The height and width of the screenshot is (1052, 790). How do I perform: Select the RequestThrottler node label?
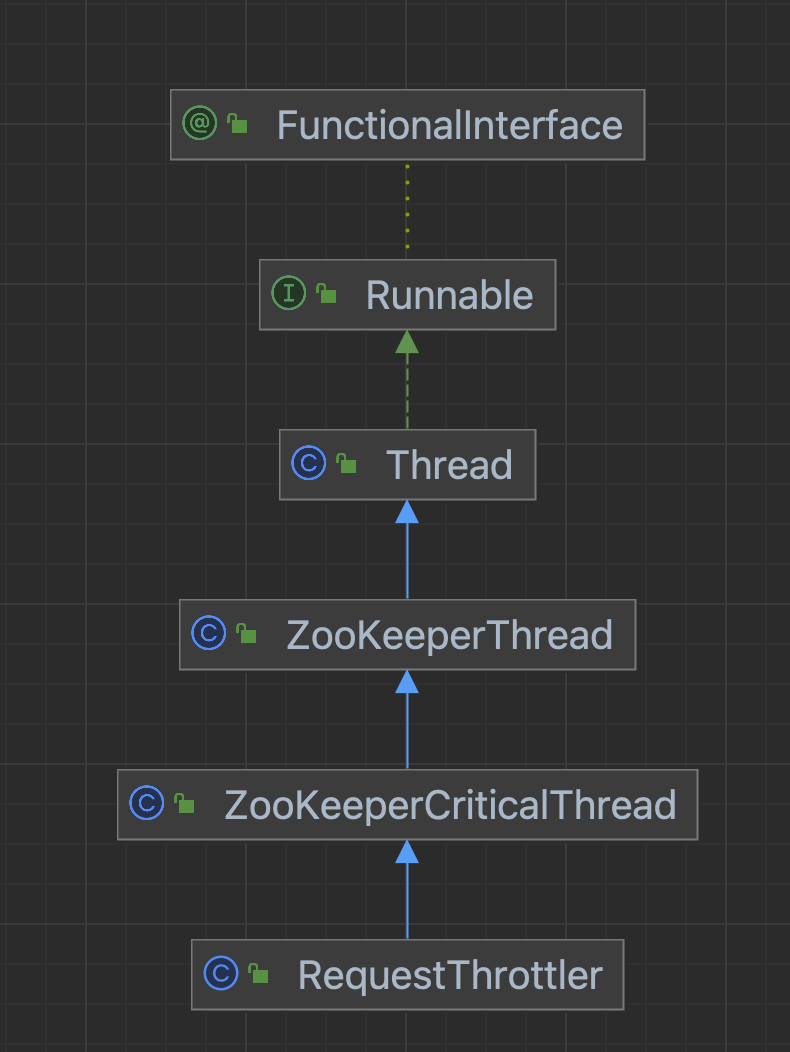pyautogui.click(x=450, y=975)
